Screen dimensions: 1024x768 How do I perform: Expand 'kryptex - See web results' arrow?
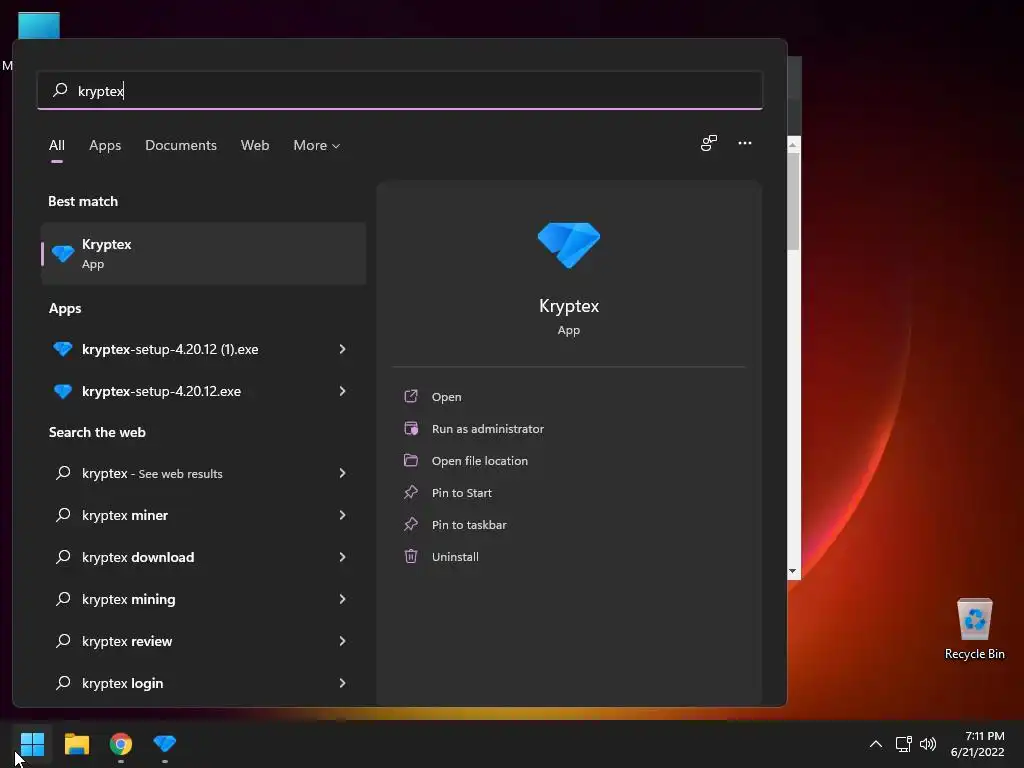[x=342, y=473]
